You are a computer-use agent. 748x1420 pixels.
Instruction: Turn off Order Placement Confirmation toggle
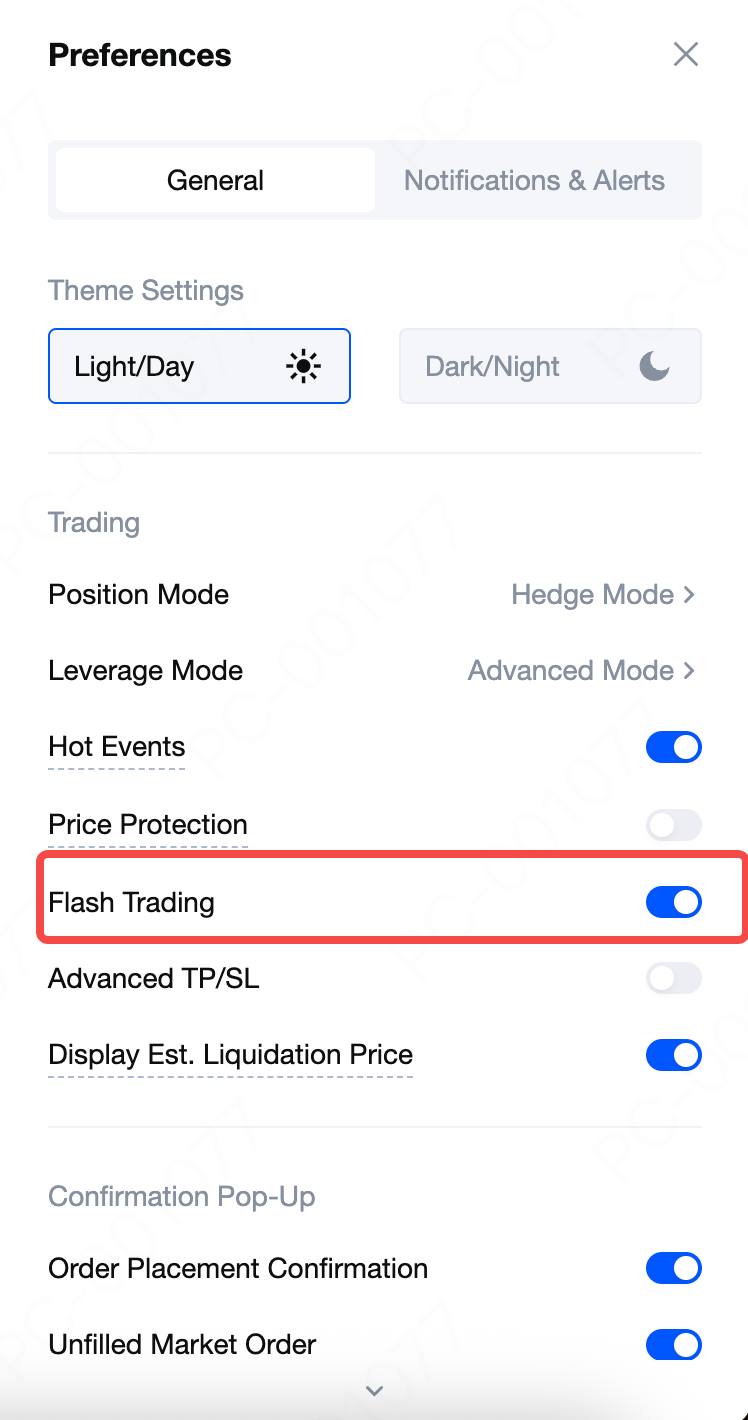tap(673, 1269)
